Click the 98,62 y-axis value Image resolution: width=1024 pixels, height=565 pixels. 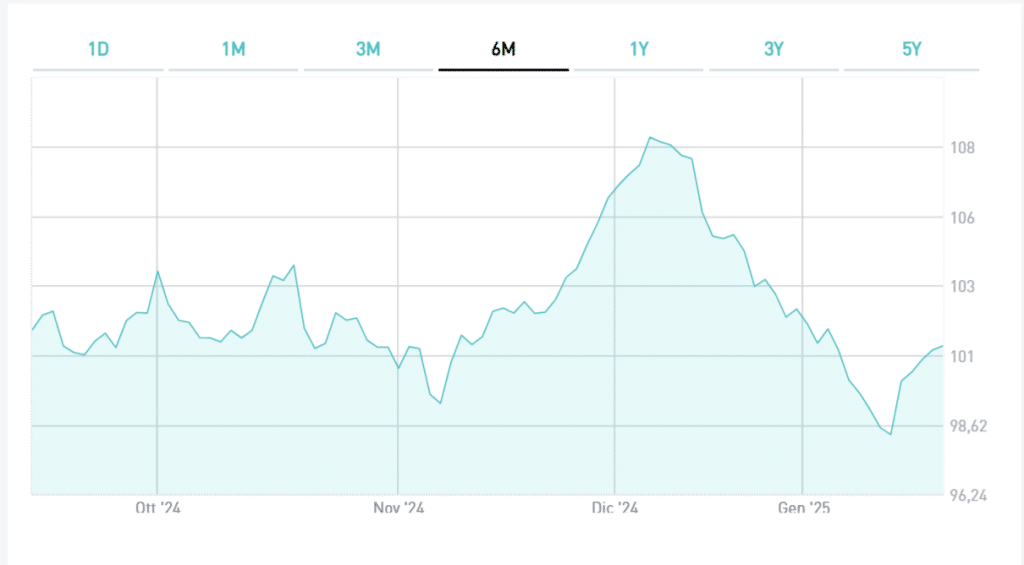click(x=967, y=427)
